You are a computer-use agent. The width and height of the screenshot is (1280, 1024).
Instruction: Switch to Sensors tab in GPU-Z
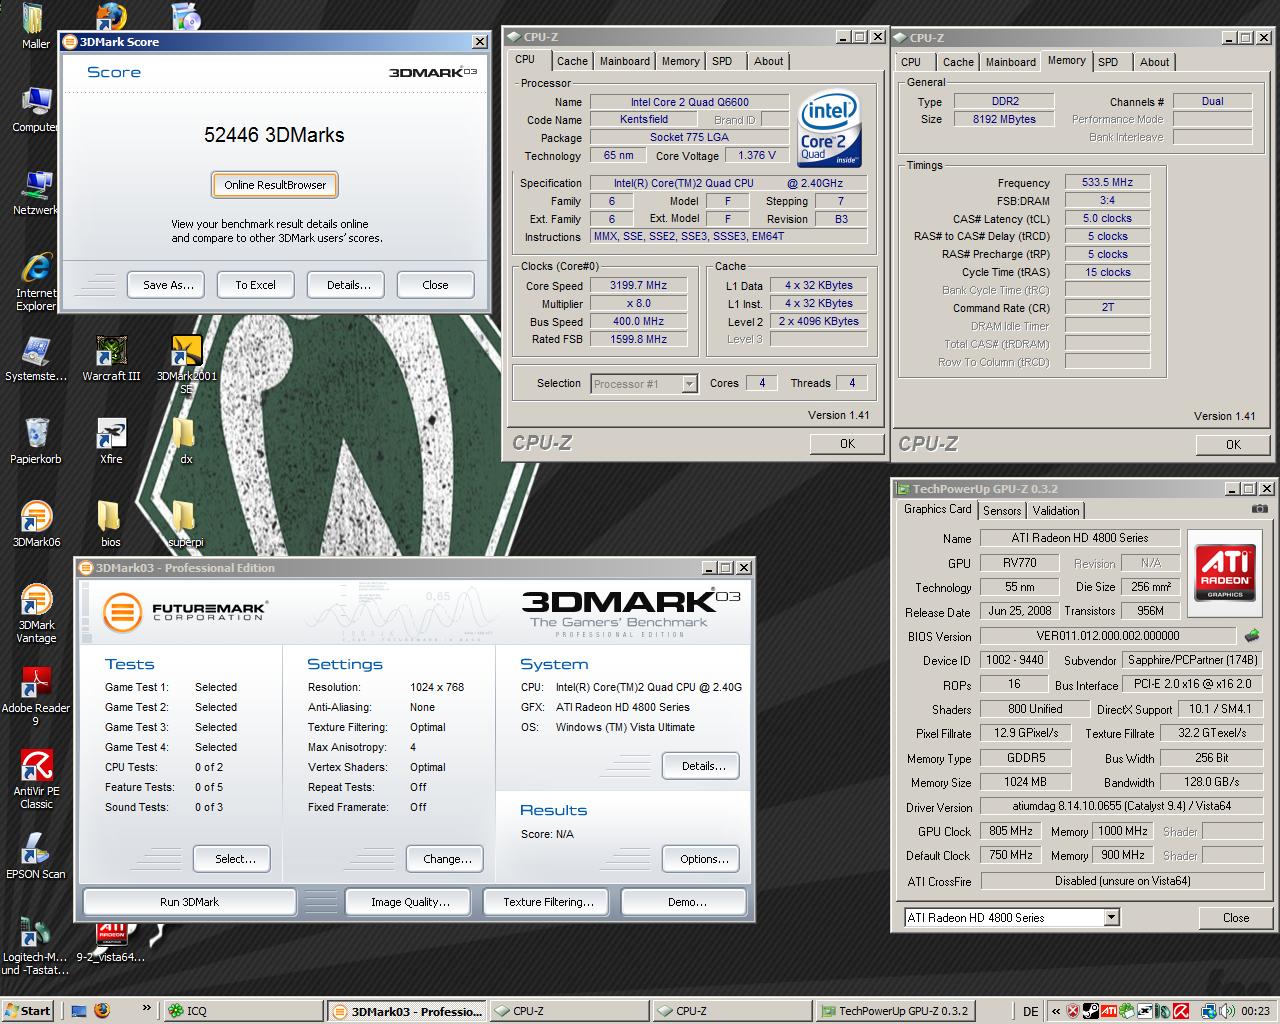(x=1002, y=511)
